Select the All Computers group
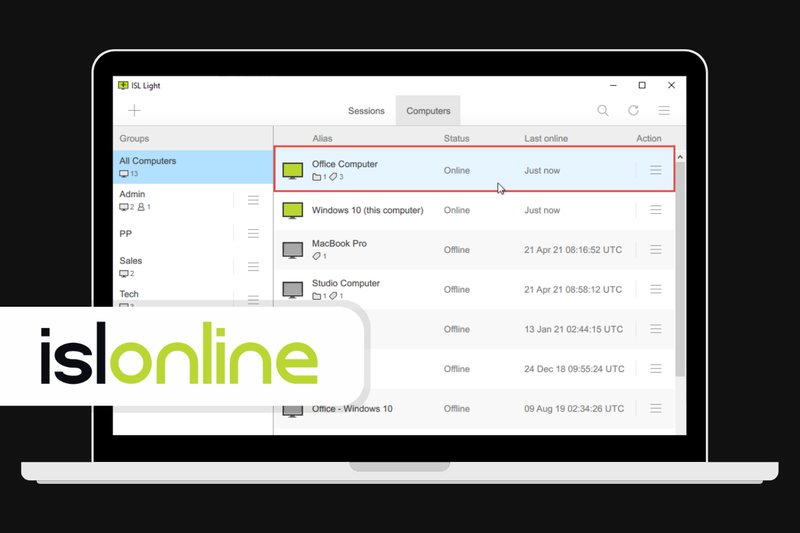 coord(193,167)
